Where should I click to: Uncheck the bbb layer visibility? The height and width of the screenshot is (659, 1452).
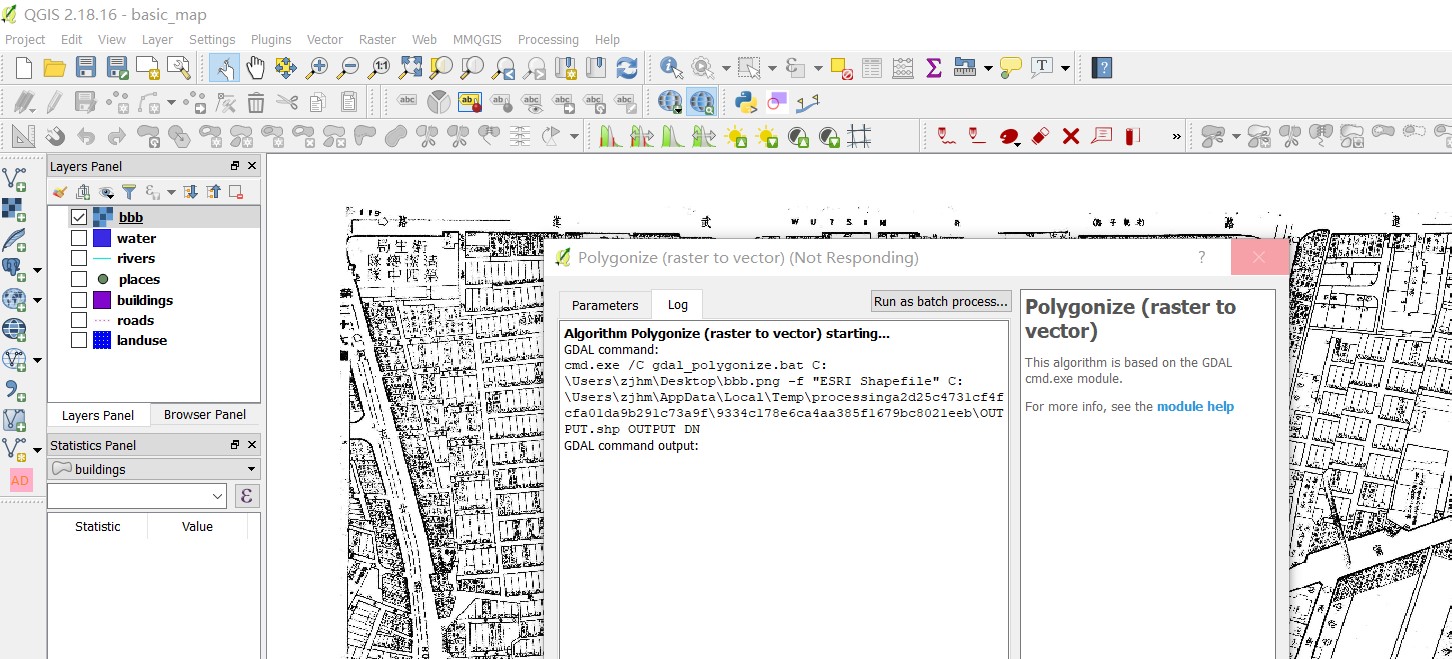click(78, 217)
